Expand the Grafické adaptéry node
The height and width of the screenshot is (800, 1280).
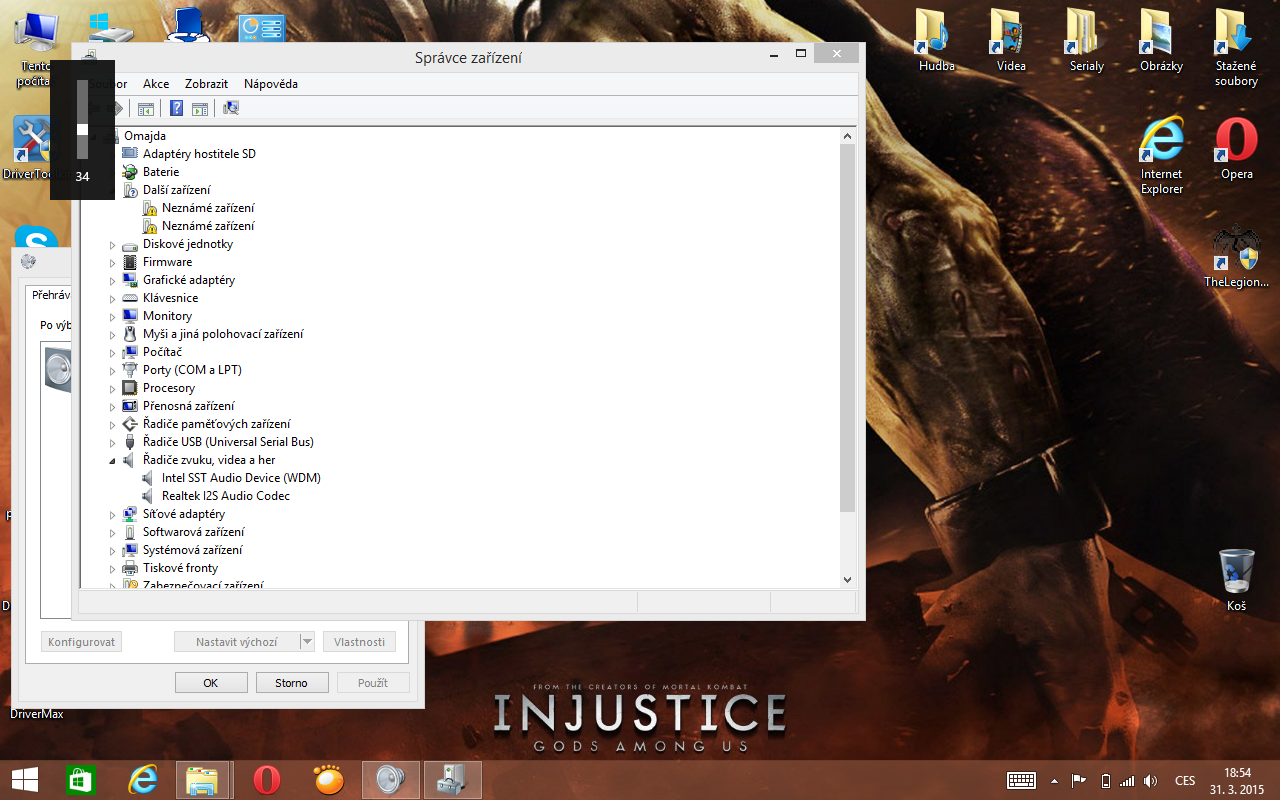click(113, 281)
